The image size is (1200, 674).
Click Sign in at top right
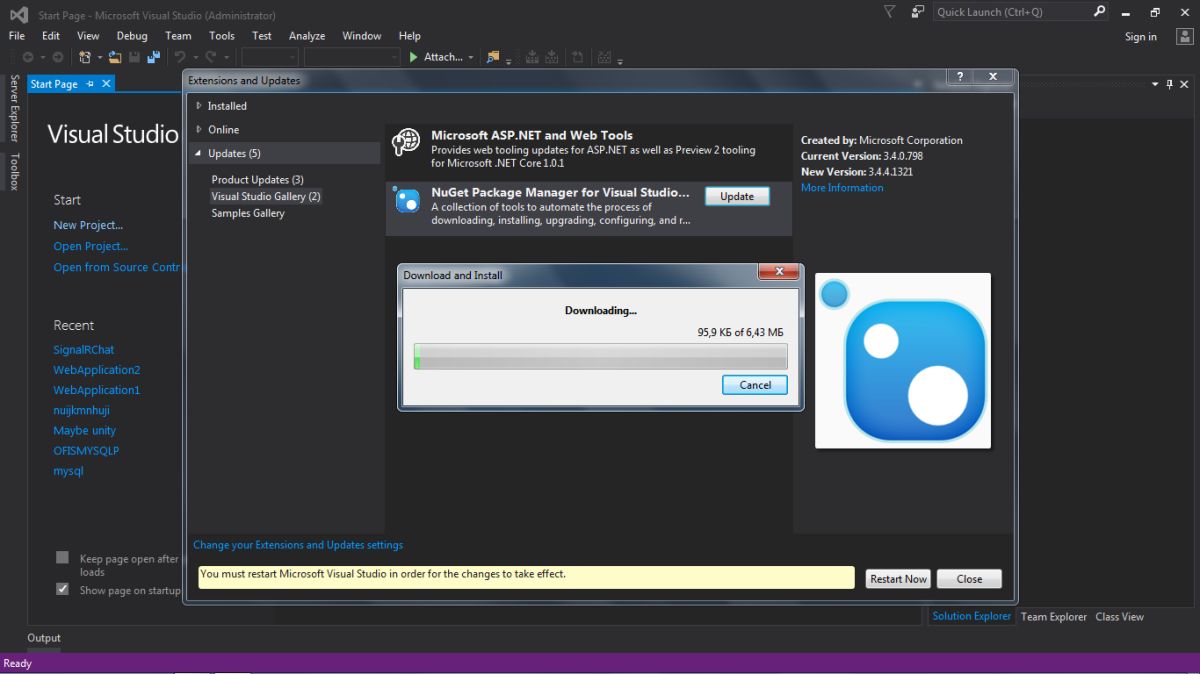tap(1140, 37)
